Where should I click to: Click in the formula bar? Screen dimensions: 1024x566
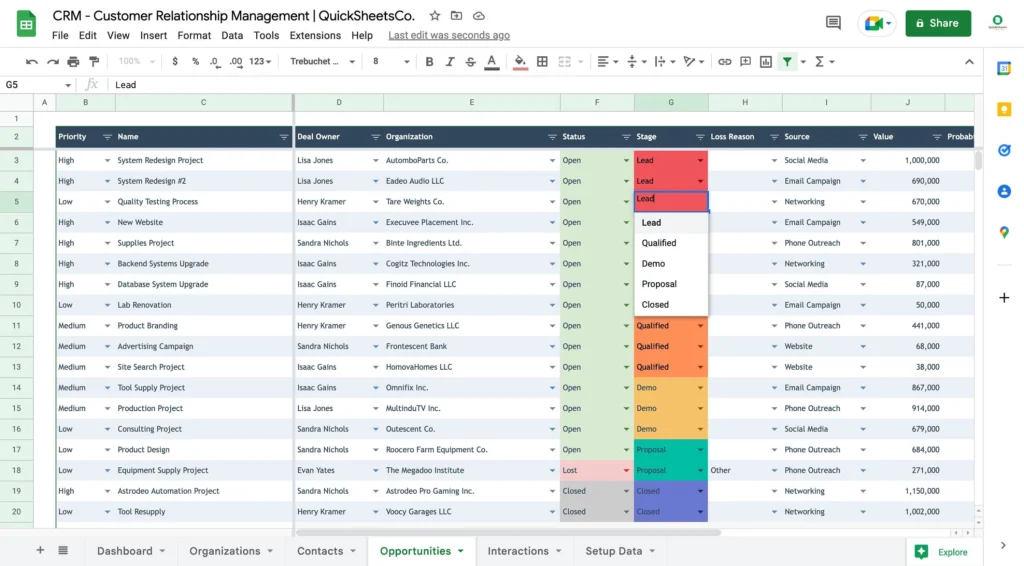click(545, 85)
